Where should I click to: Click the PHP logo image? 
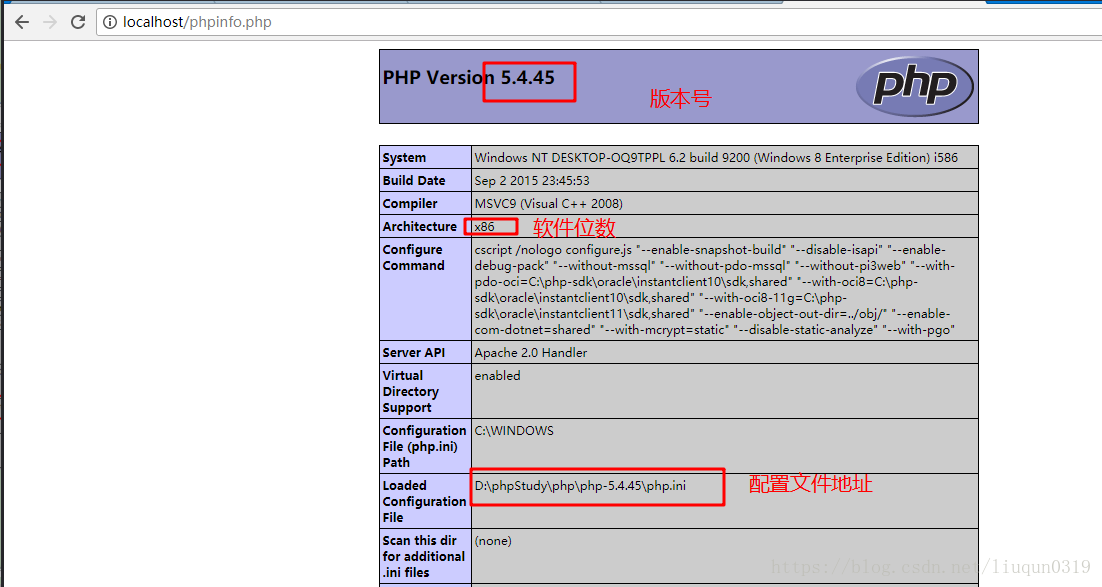pyautogui.click(x=914, y=86)
